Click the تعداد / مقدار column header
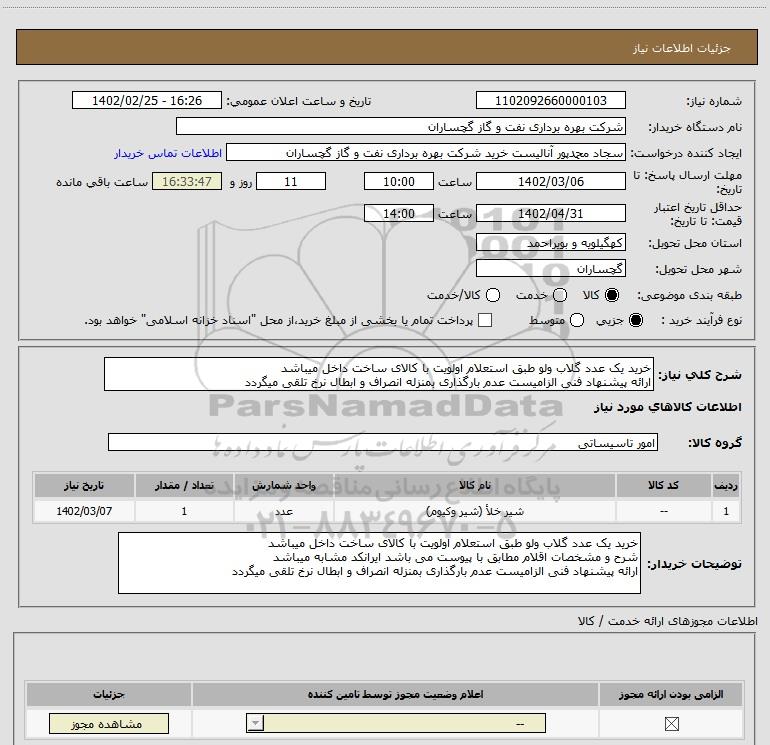Image resolution: width=770 pixels, height=745 pixels. pos(184,485)
